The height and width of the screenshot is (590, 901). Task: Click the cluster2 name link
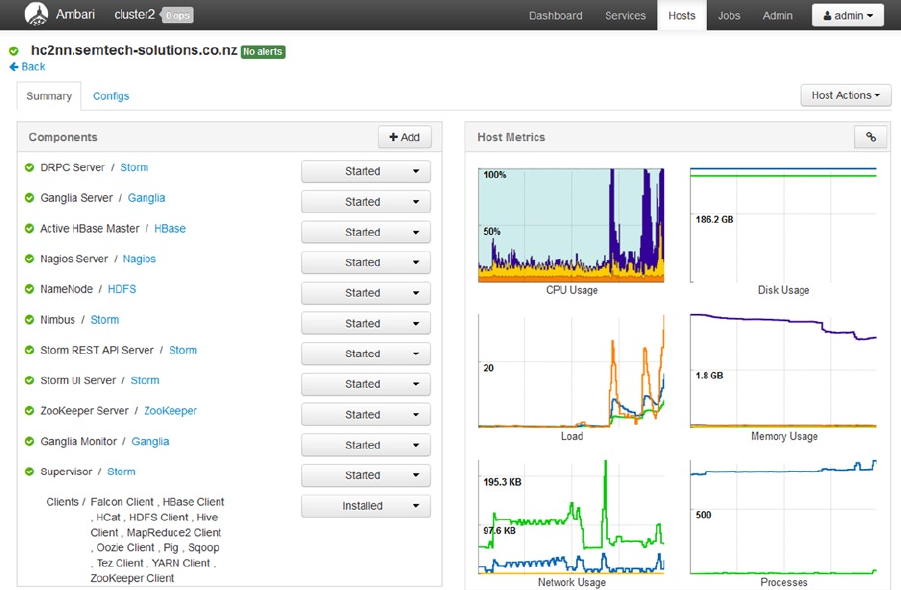134,14
